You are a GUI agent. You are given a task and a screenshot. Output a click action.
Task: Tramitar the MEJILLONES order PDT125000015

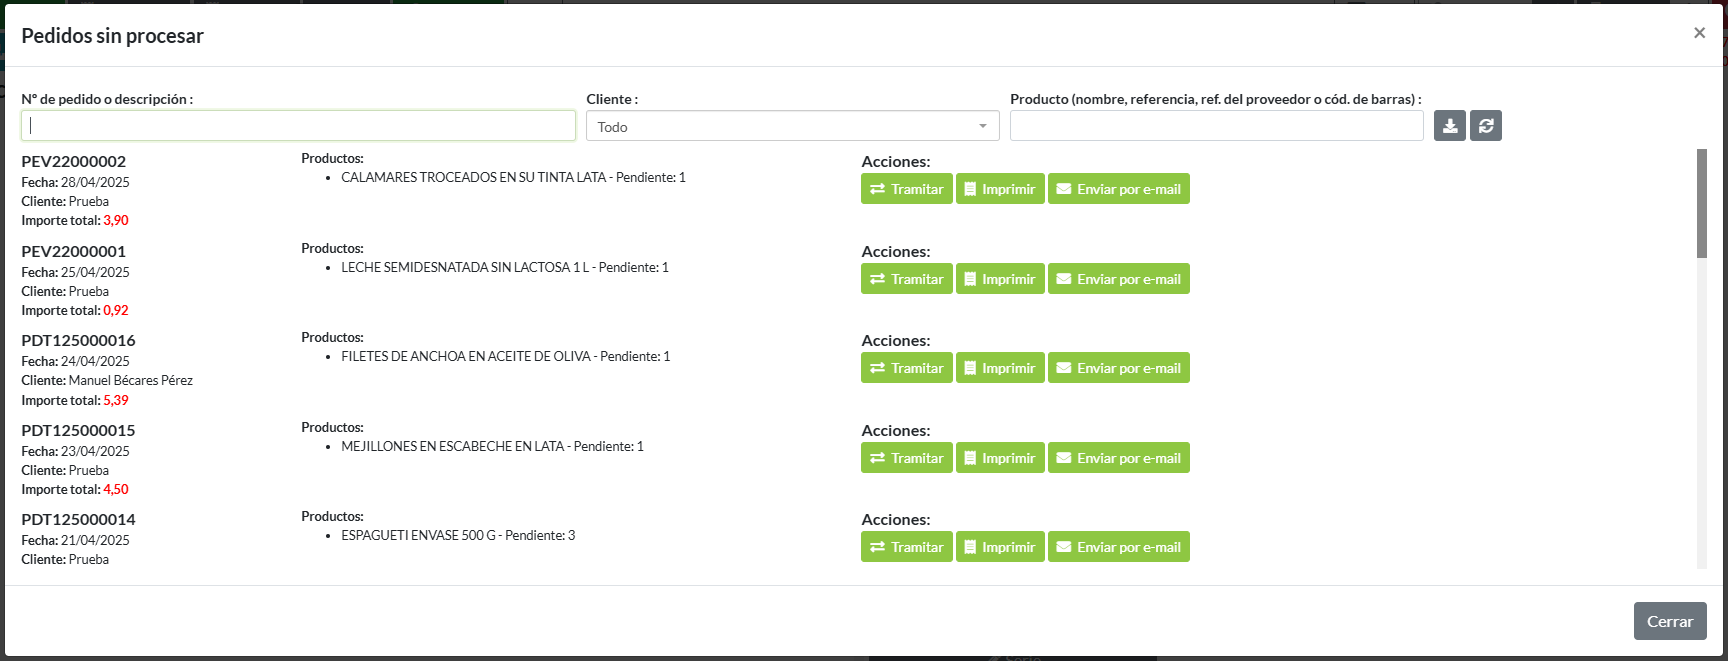tap(906, 458)
